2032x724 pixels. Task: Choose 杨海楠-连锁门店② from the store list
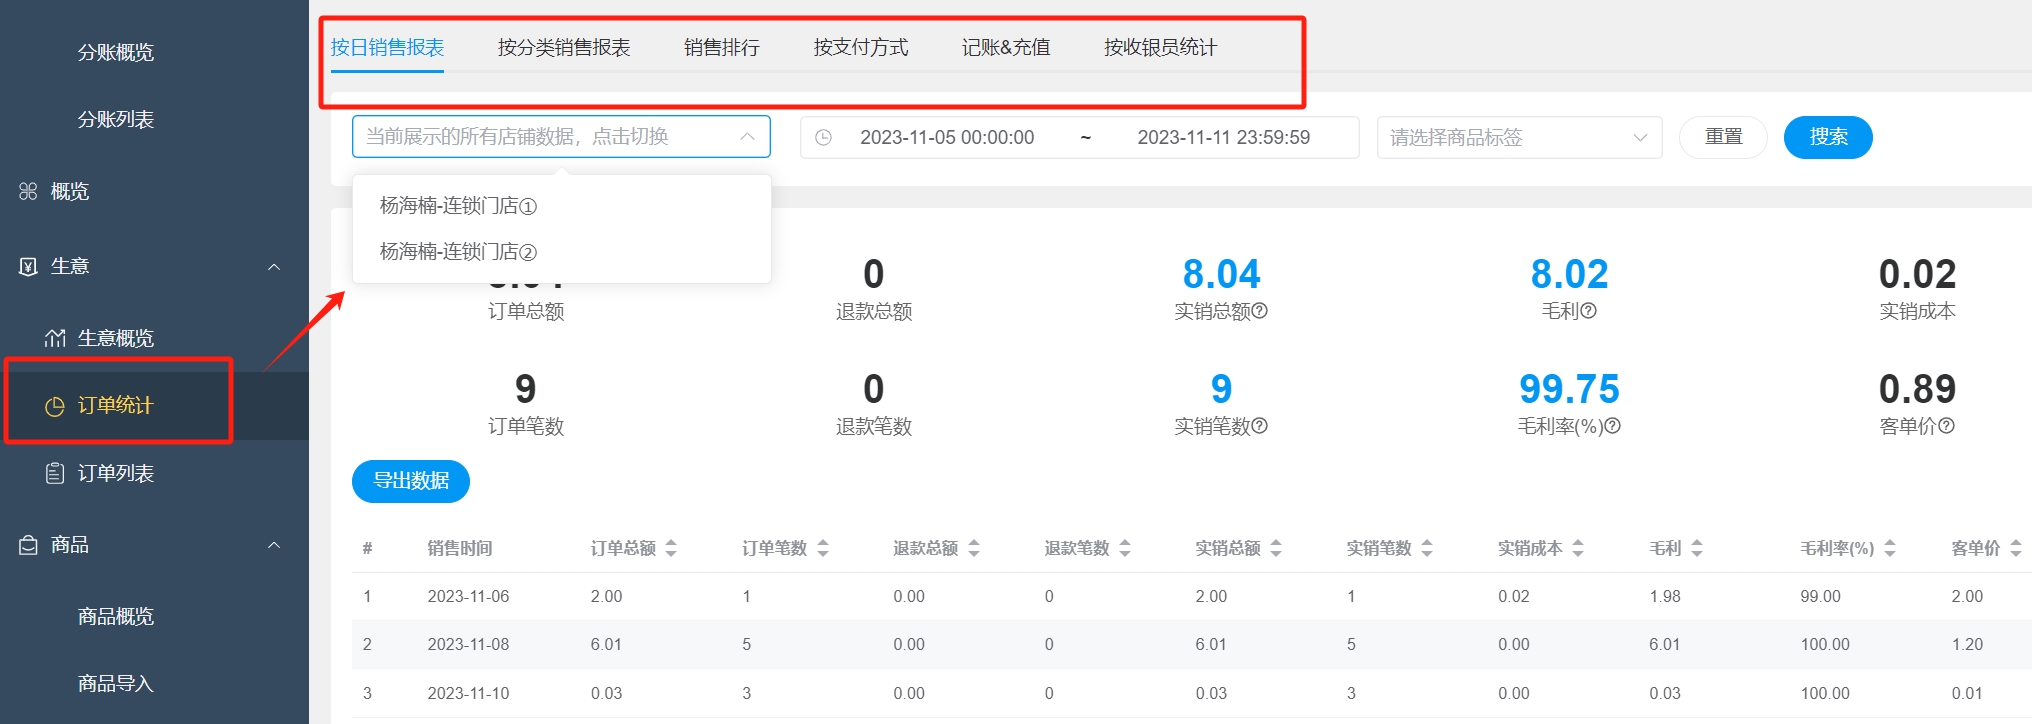(458, 252)
